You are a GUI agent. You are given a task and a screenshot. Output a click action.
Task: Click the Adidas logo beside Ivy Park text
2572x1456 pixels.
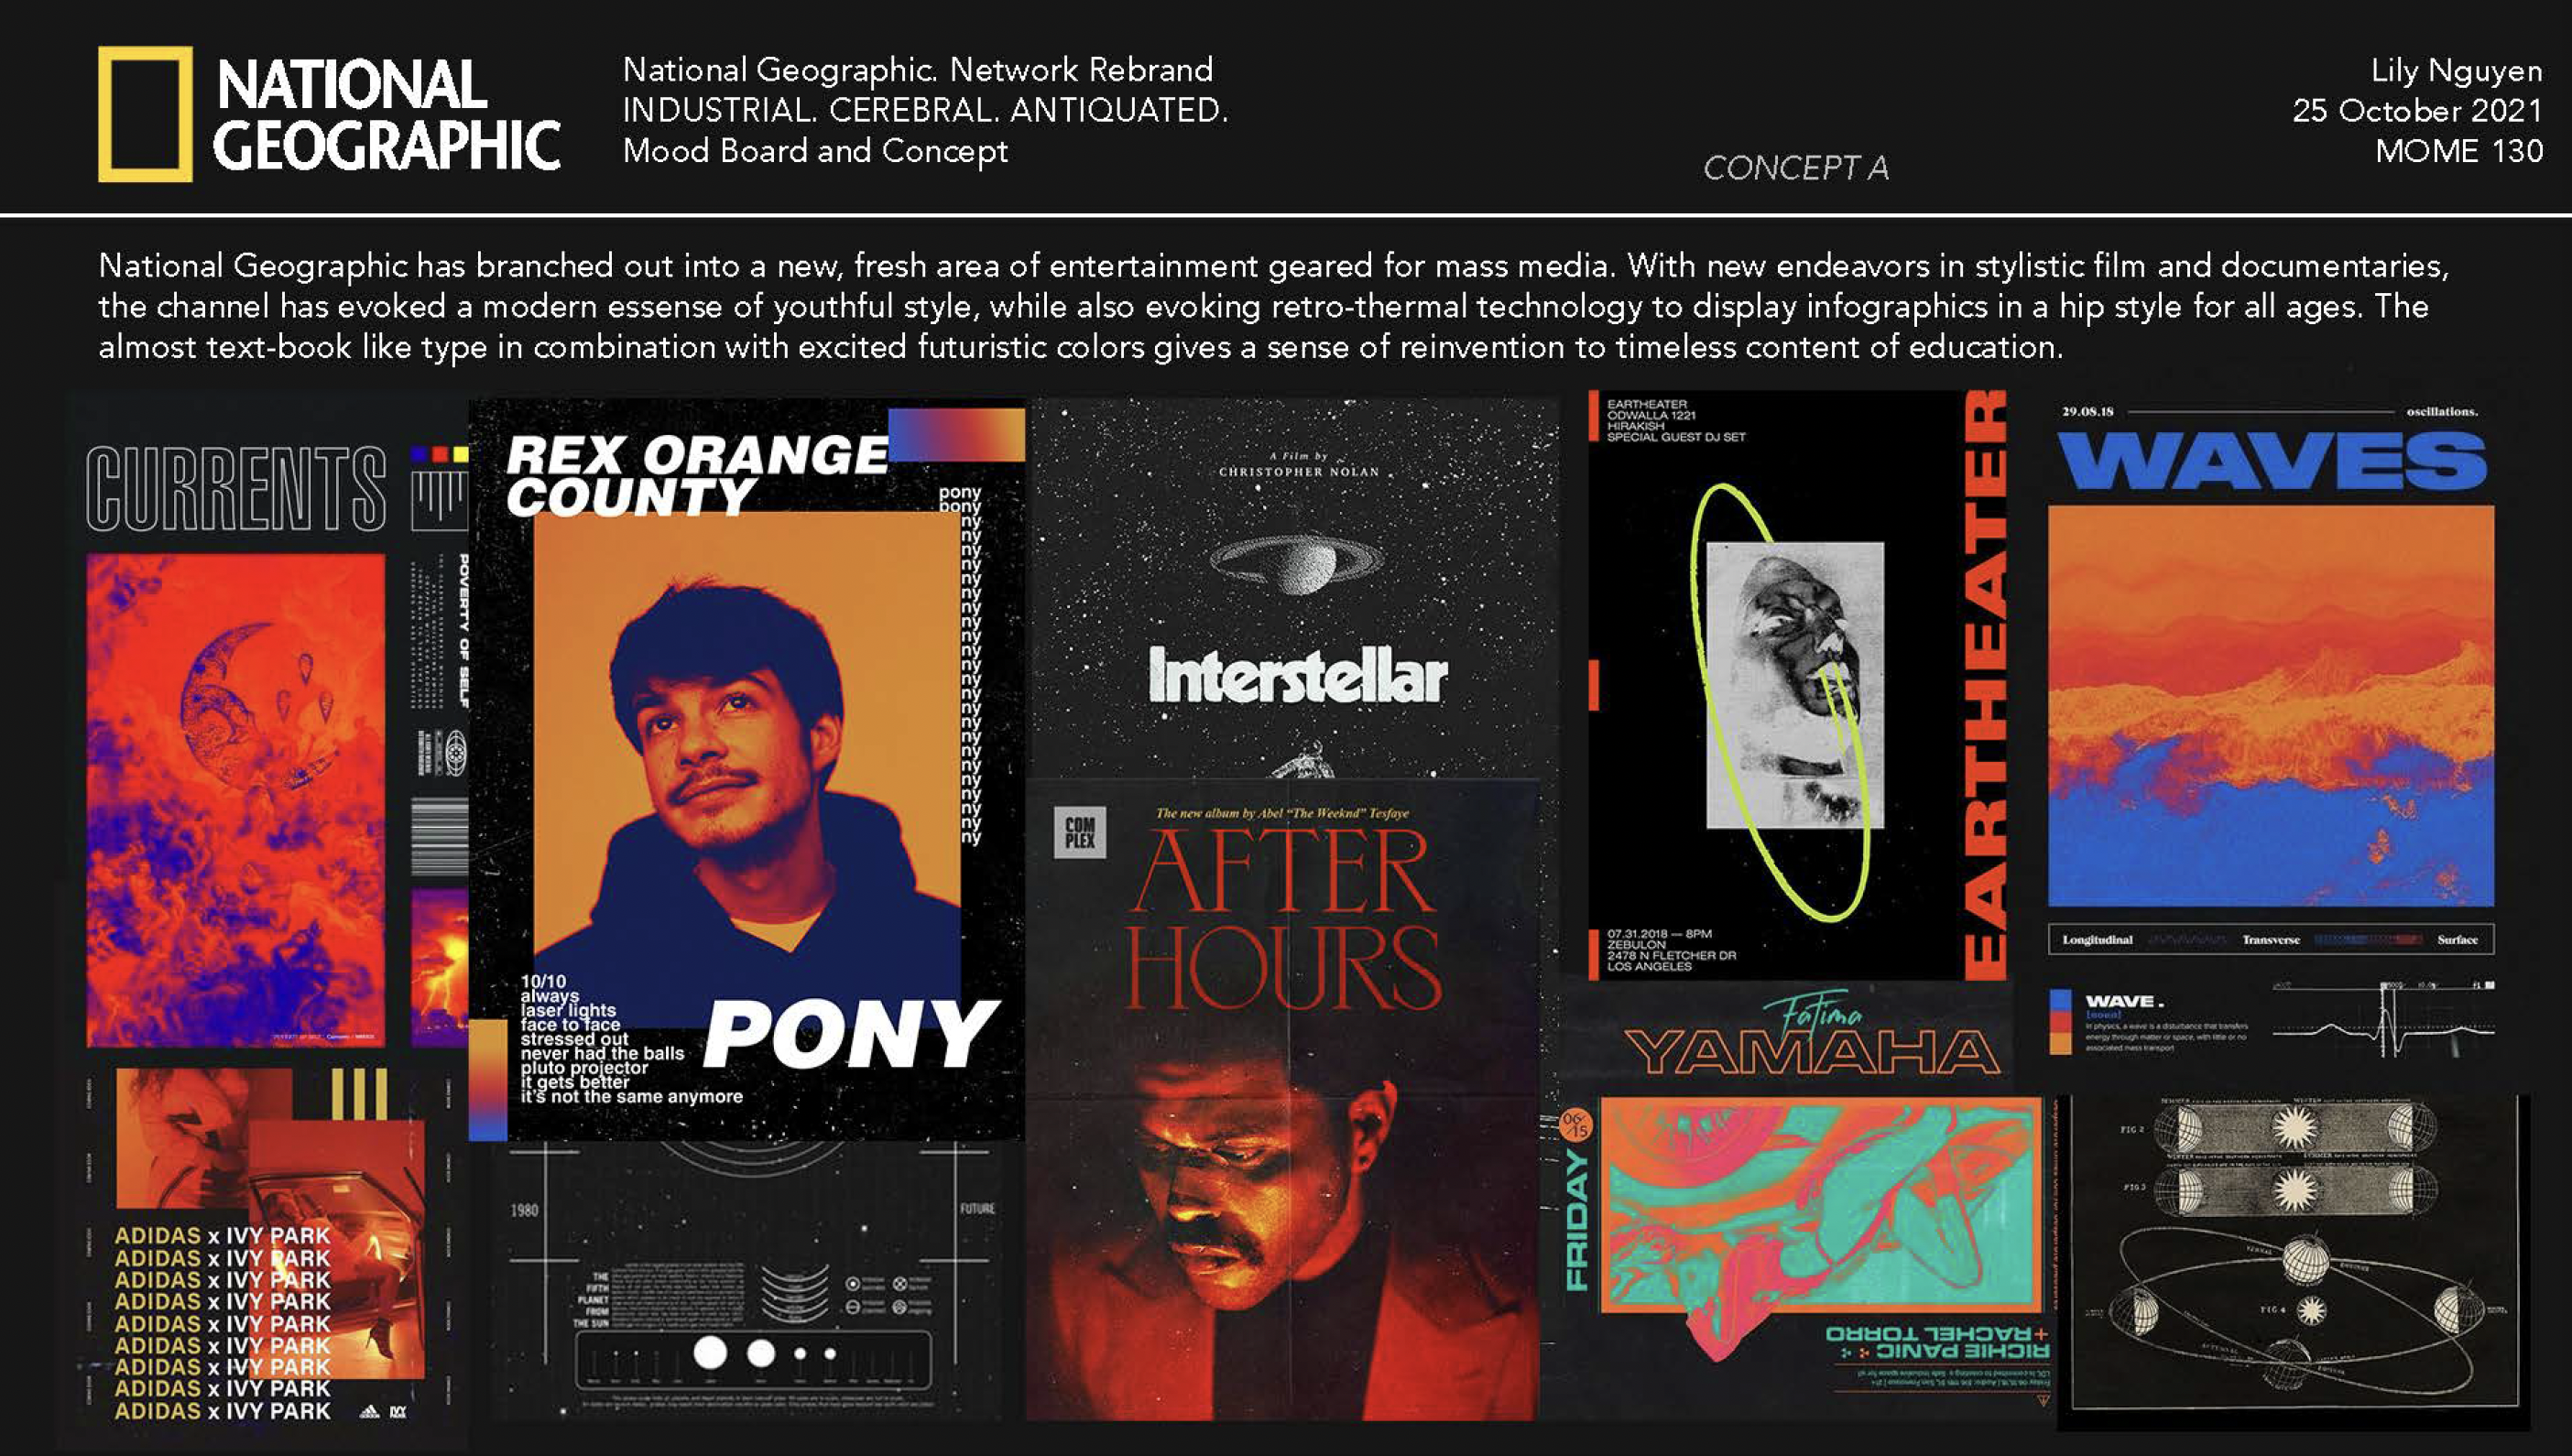pyautogui.click(x=369, y=1412)
